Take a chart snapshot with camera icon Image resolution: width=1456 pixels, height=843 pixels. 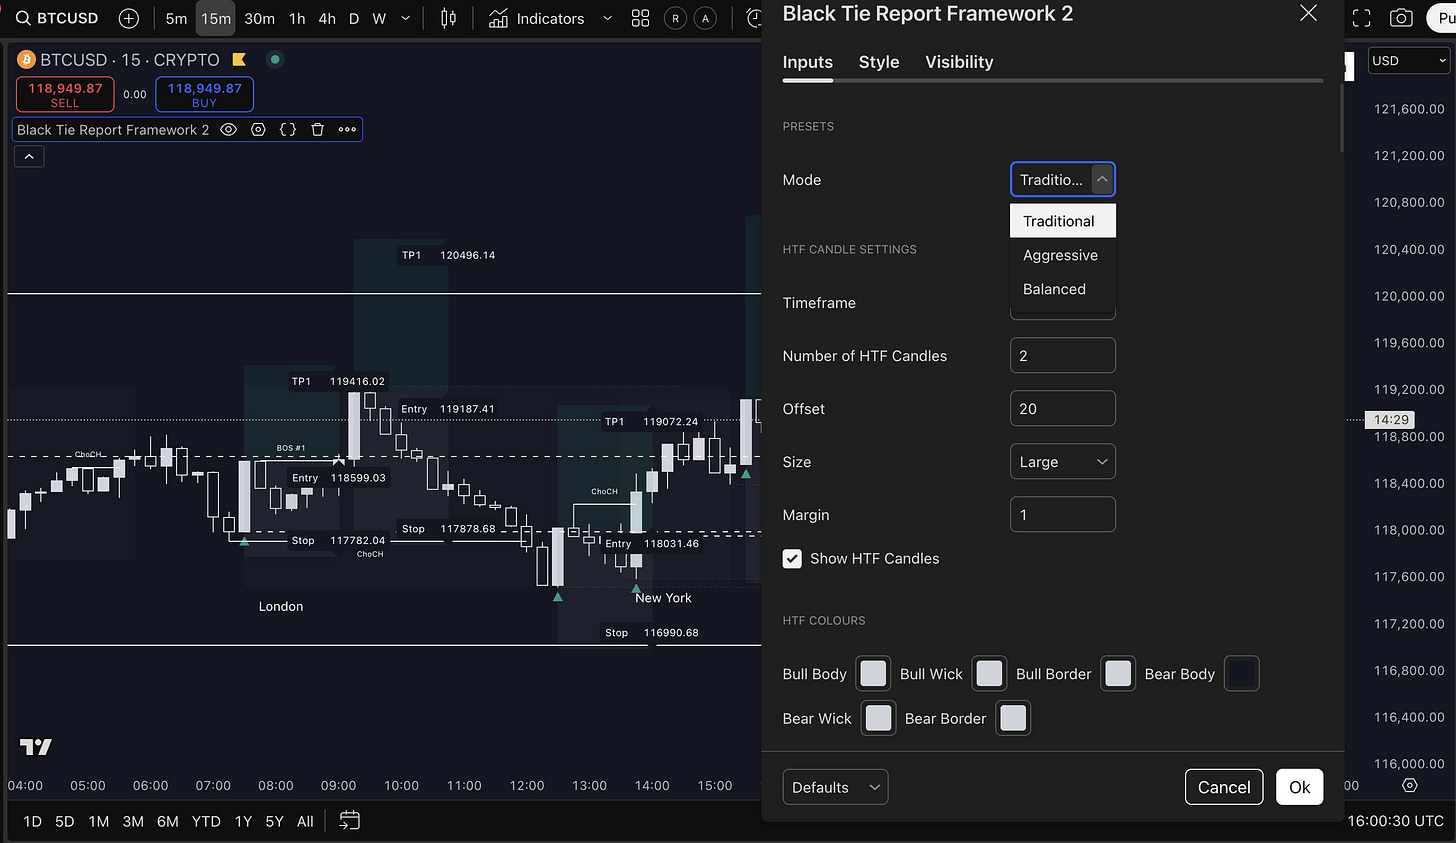[1402, 18]
